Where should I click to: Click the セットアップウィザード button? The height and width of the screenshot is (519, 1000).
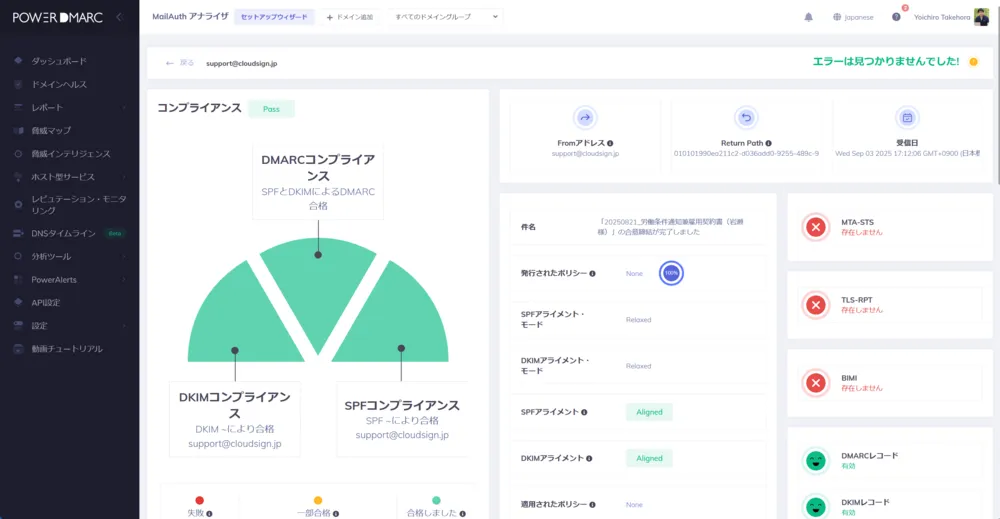pos(274,17)
